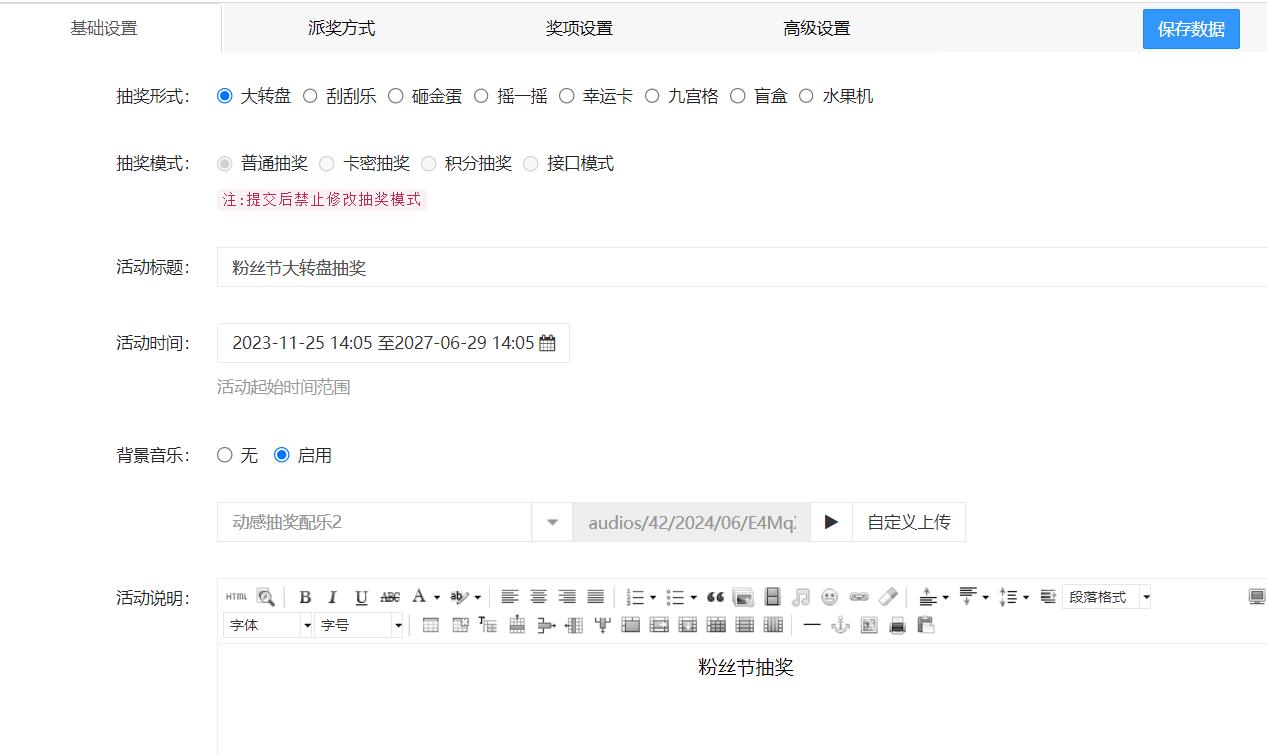Open the 动感抽奖配乐2 music dropdown

point(552,522)
